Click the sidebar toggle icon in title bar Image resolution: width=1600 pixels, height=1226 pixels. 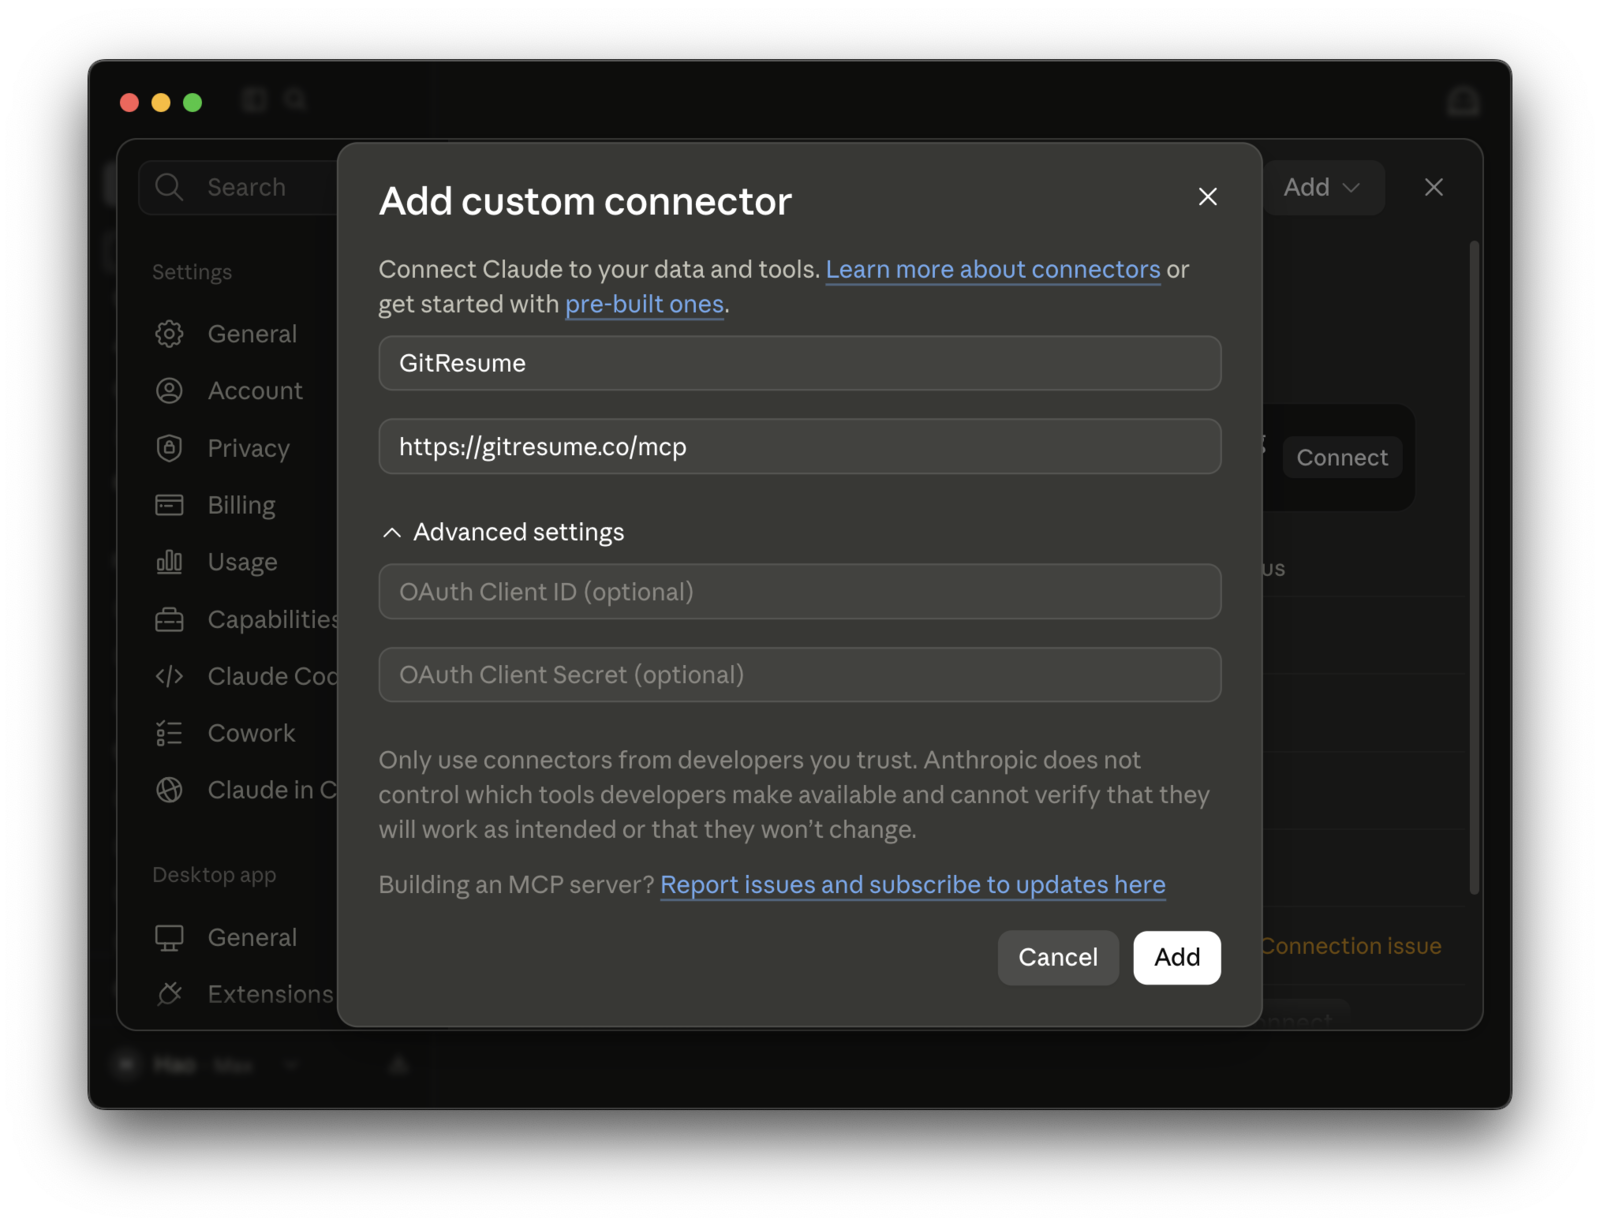254,100
